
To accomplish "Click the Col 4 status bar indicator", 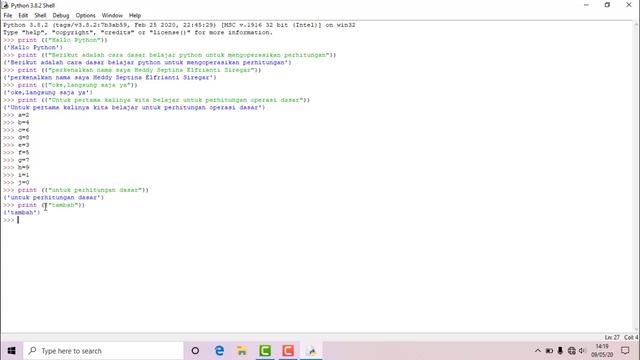I will [x=631, y=338].
